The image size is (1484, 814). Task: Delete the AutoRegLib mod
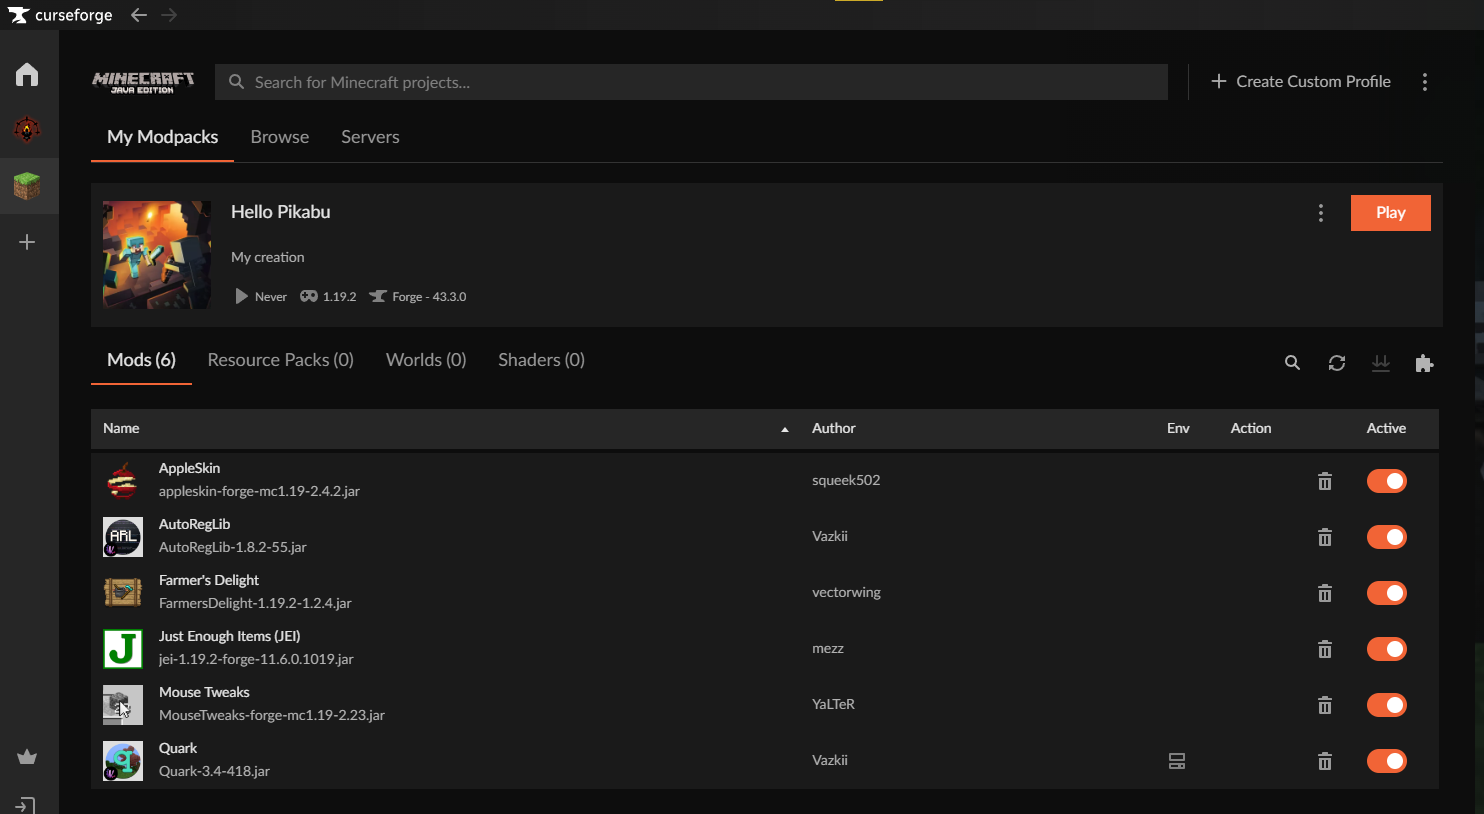pos(1325,537)
